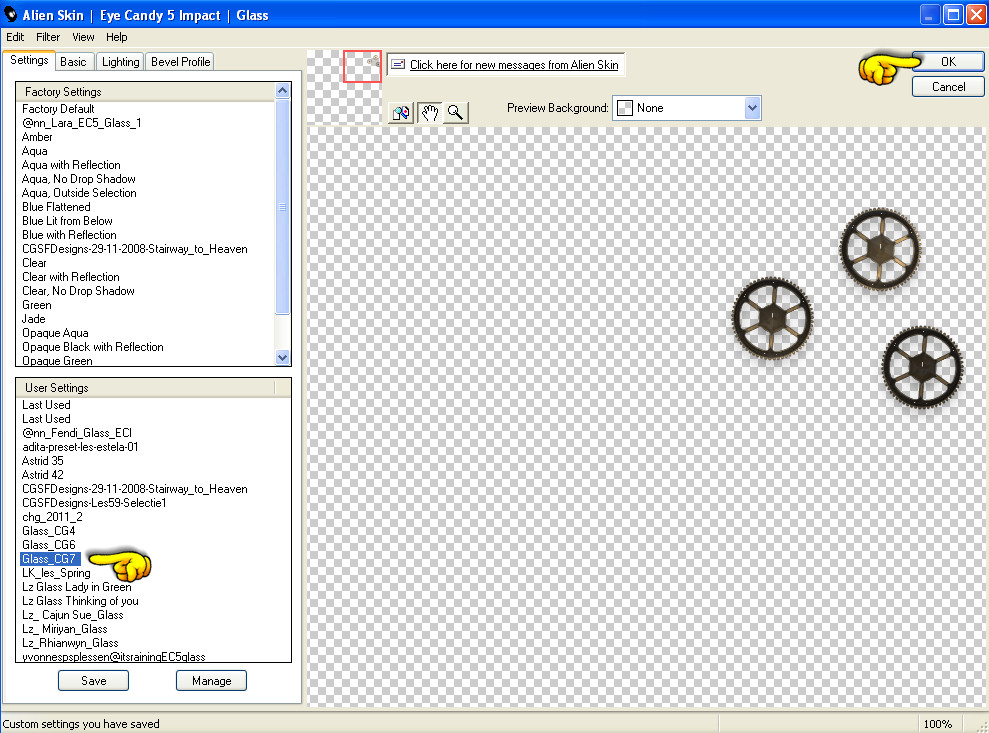Open the Help menu
This screenshot has width=989, height=733.
[117, 37]
